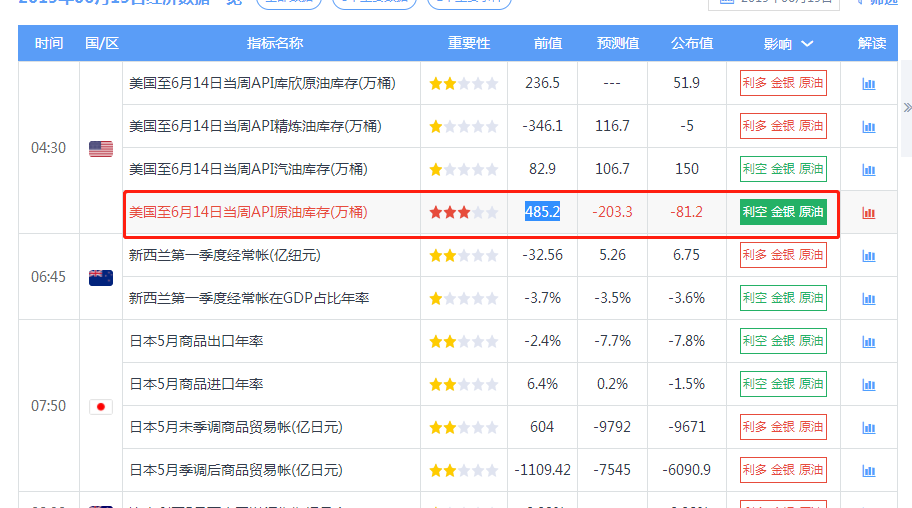
Task: Open 美国至6月14日当周API精炼油库存(万桶) link
Action: [x=255, y=126]
